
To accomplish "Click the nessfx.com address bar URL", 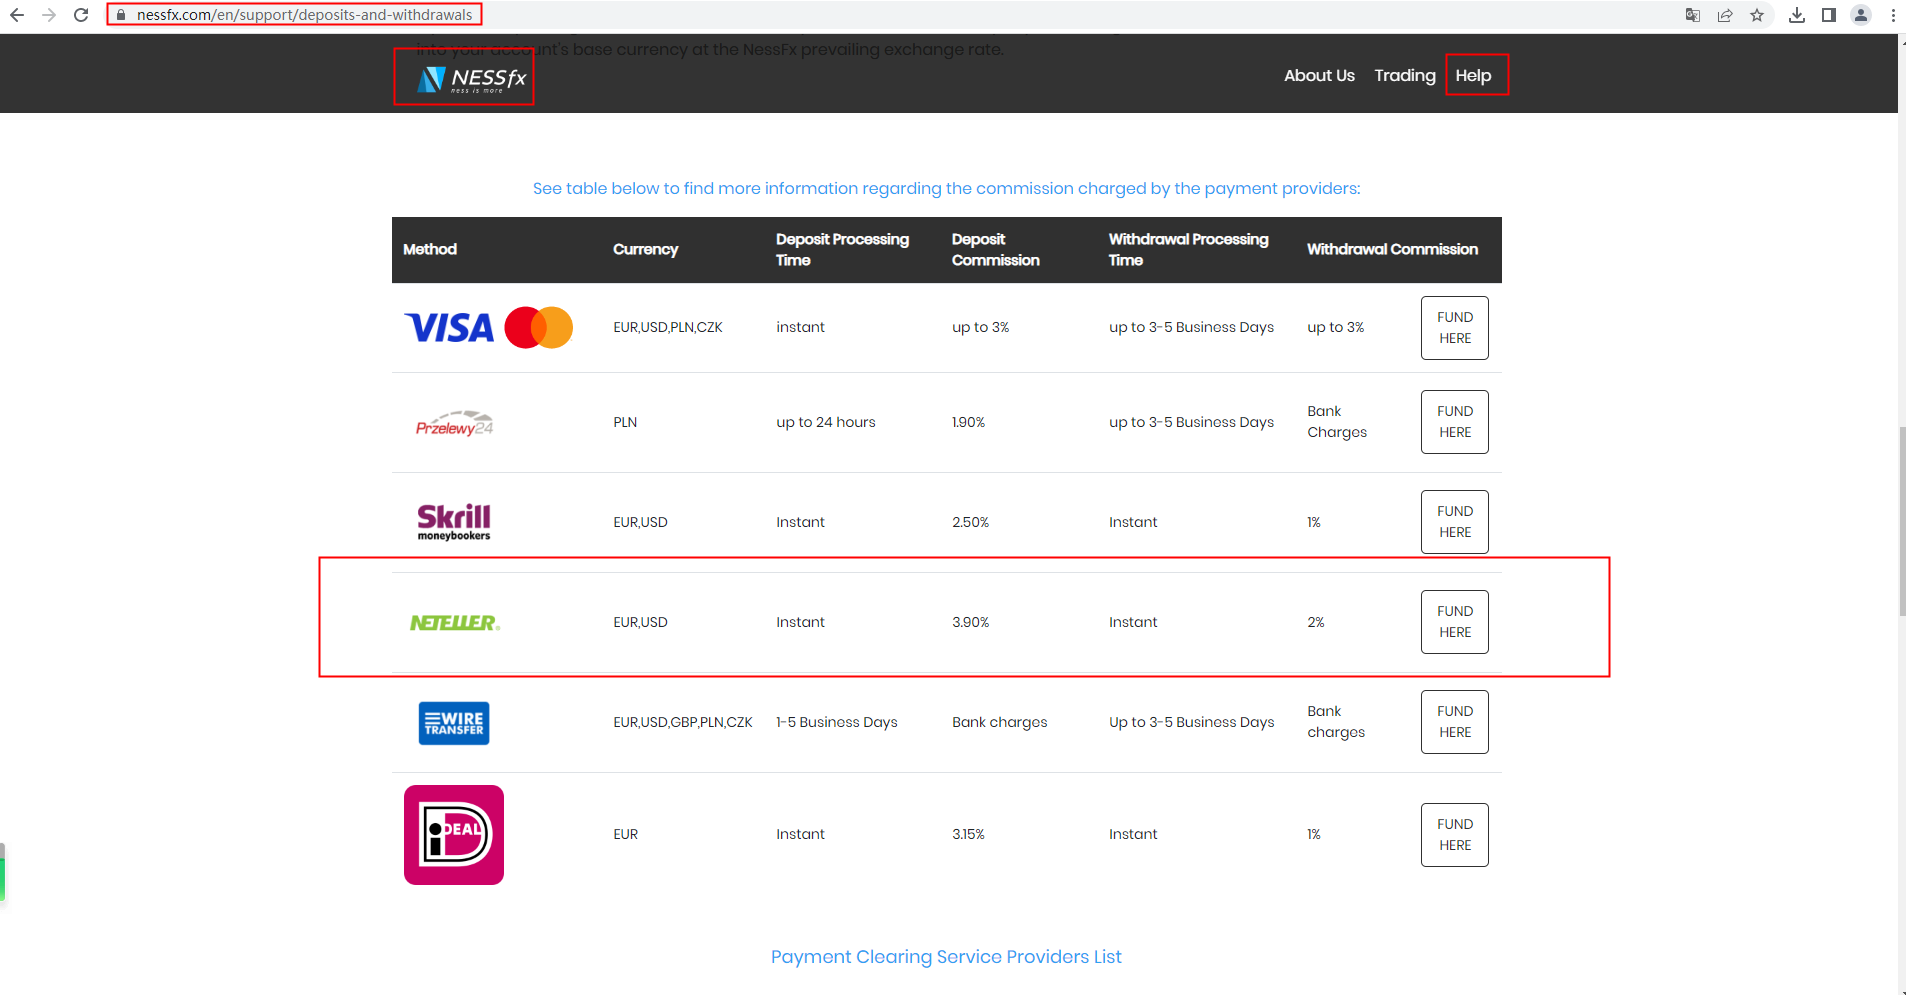I will [304, 15].
